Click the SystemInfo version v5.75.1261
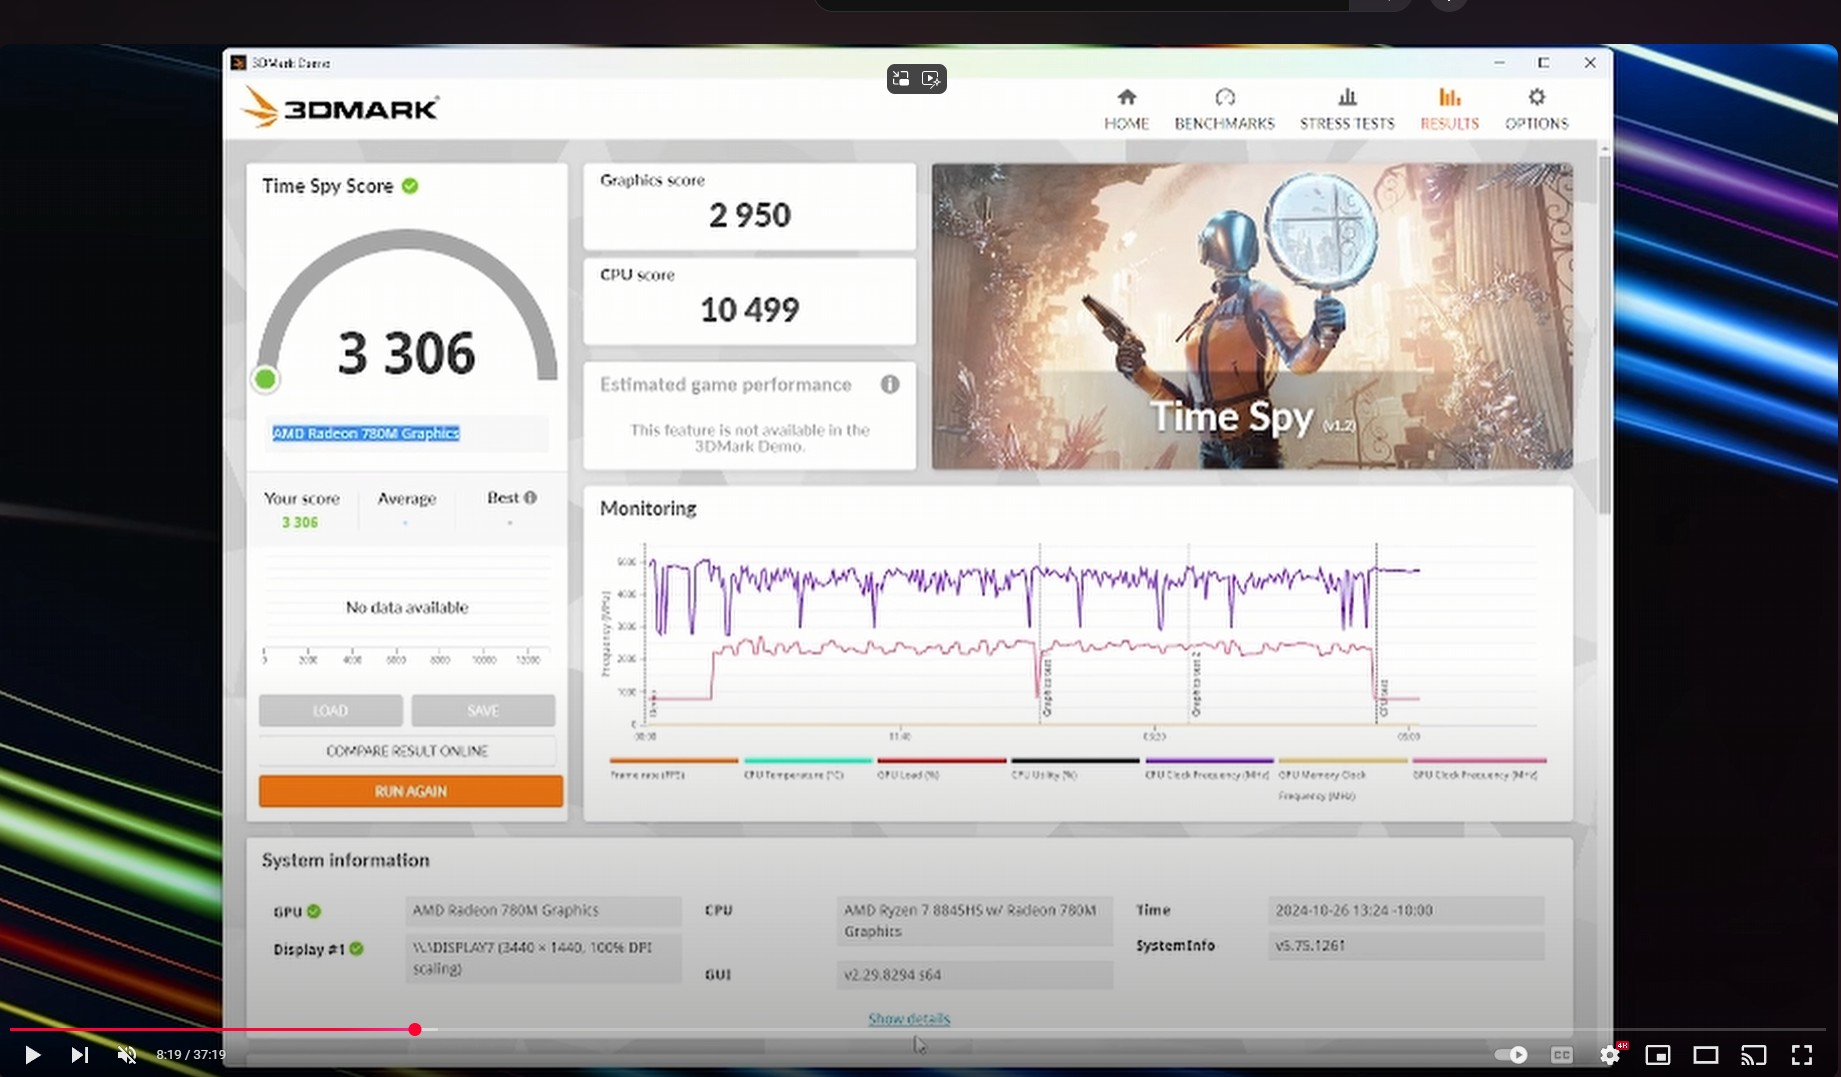The image size is (1841, 1077). click(1406, 945)
